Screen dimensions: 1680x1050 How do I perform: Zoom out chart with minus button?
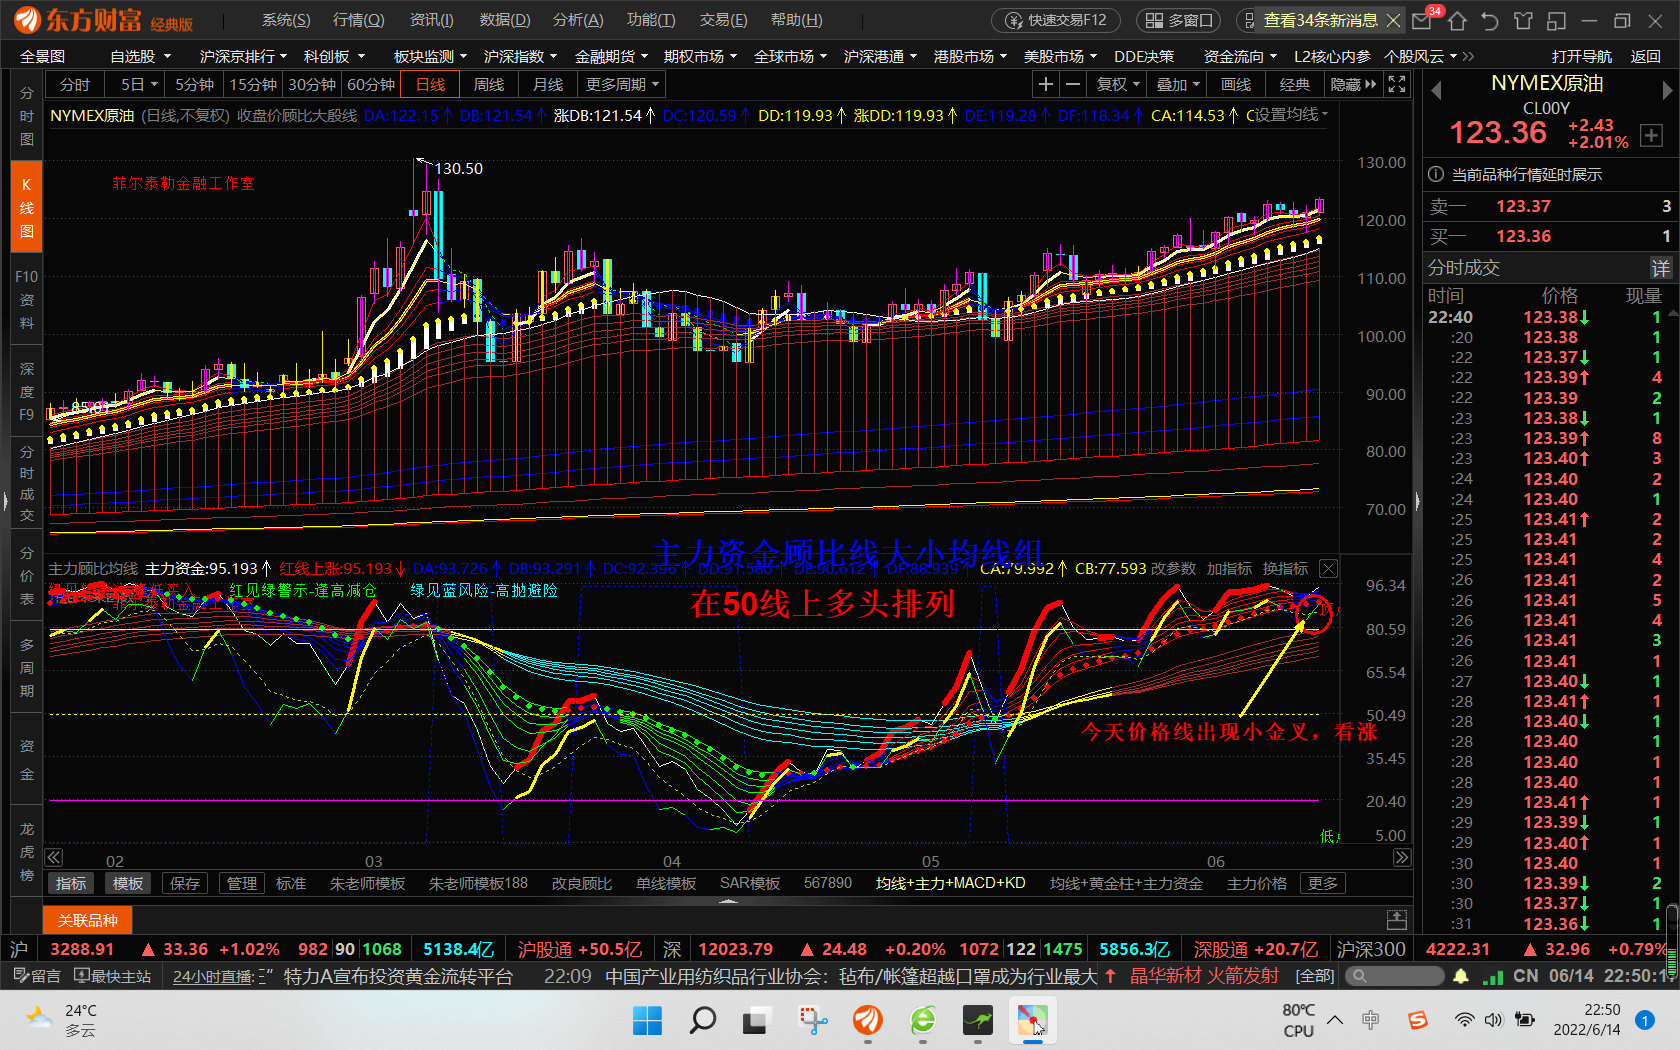coord(1072,85)
